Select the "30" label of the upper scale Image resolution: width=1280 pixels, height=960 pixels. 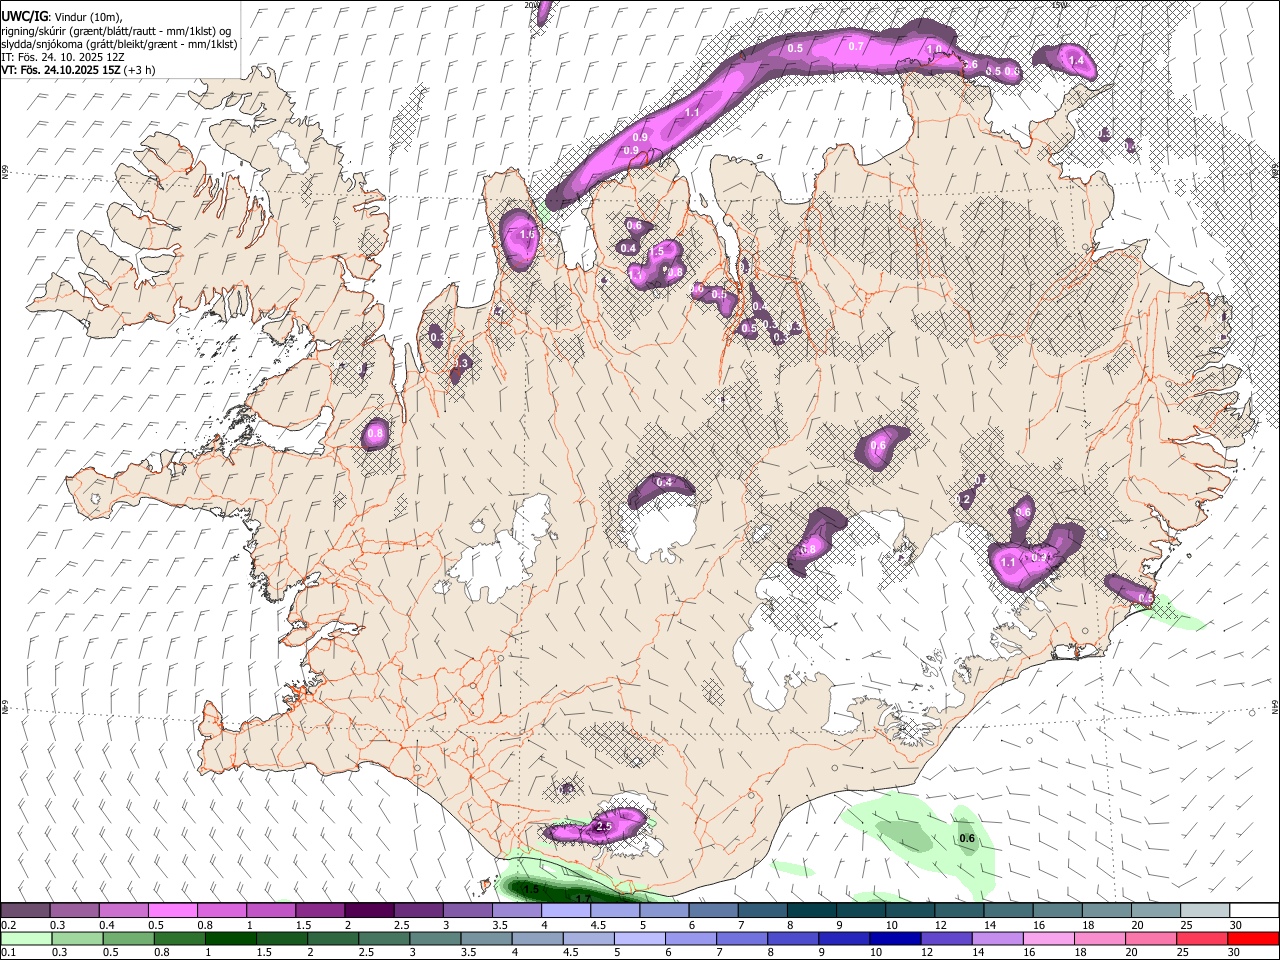tap(1235, 925)
